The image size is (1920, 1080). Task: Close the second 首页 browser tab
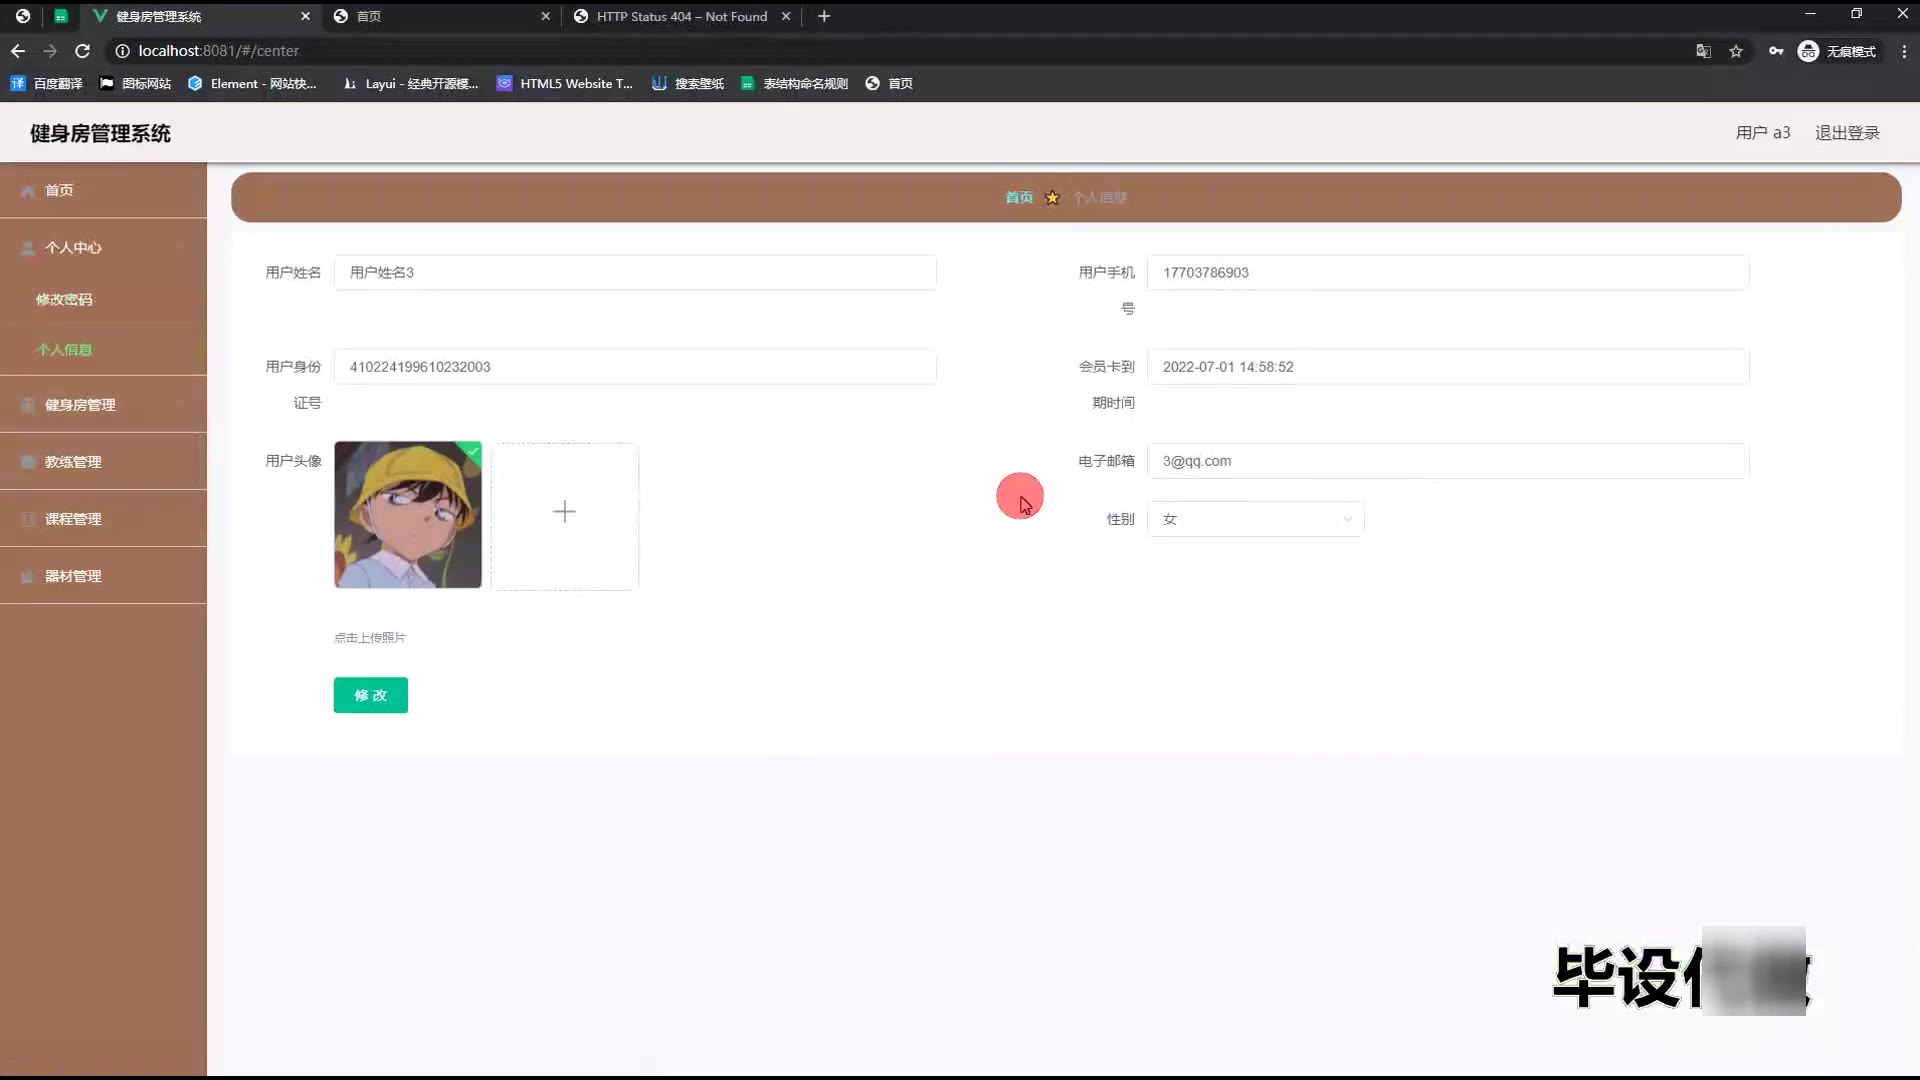[545, 16]
